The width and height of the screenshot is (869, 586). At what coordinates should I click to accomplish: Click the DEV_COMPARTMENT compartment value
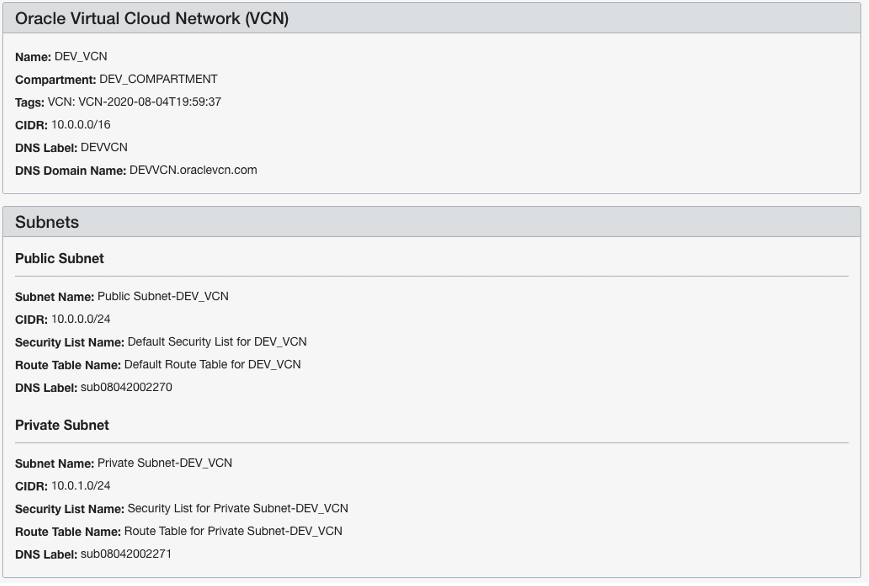point(158,79)
